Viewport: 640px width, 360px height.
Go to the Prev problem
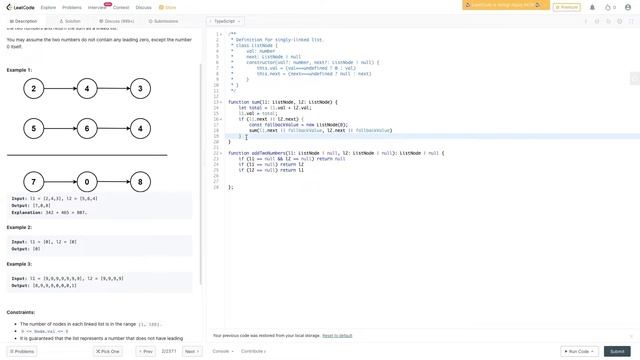tap(145, 351)
